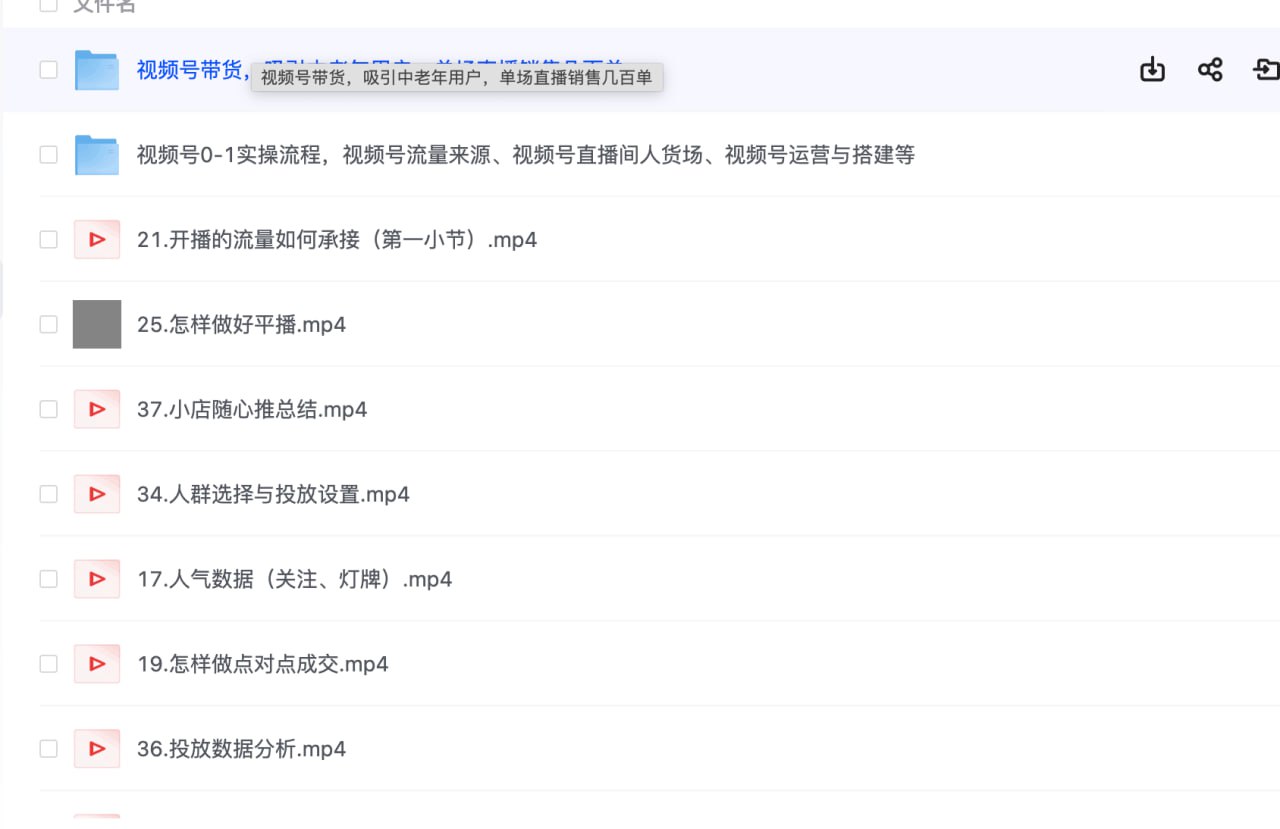Click the play icon of 36.投放数据分析.mp4
The width and height of the screenshot is (1280, 829).
(96, 748)
